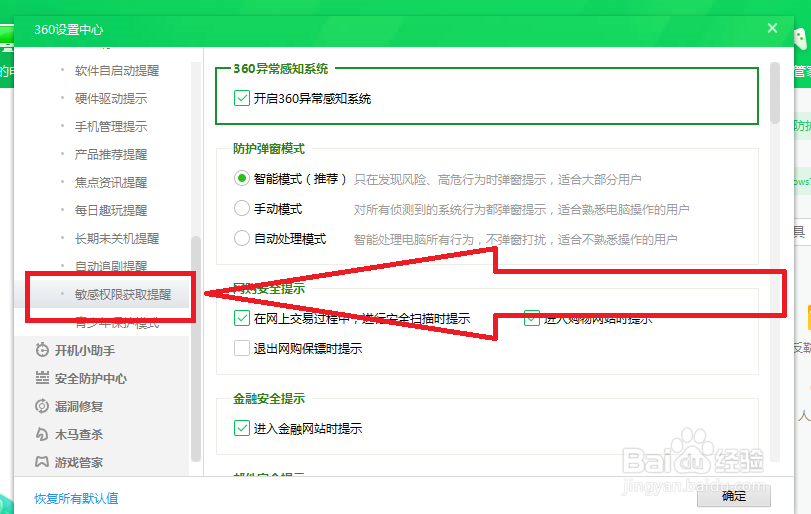Open 硬件驱动提示 settings item

pos(111,98)
